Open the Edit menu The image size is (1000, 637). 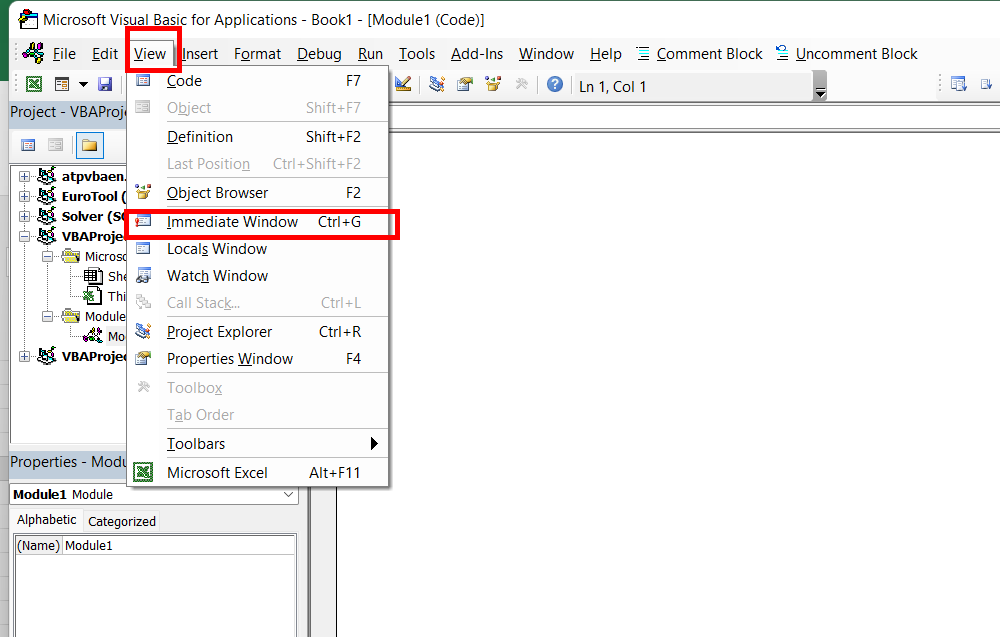(x=105, y=54)
